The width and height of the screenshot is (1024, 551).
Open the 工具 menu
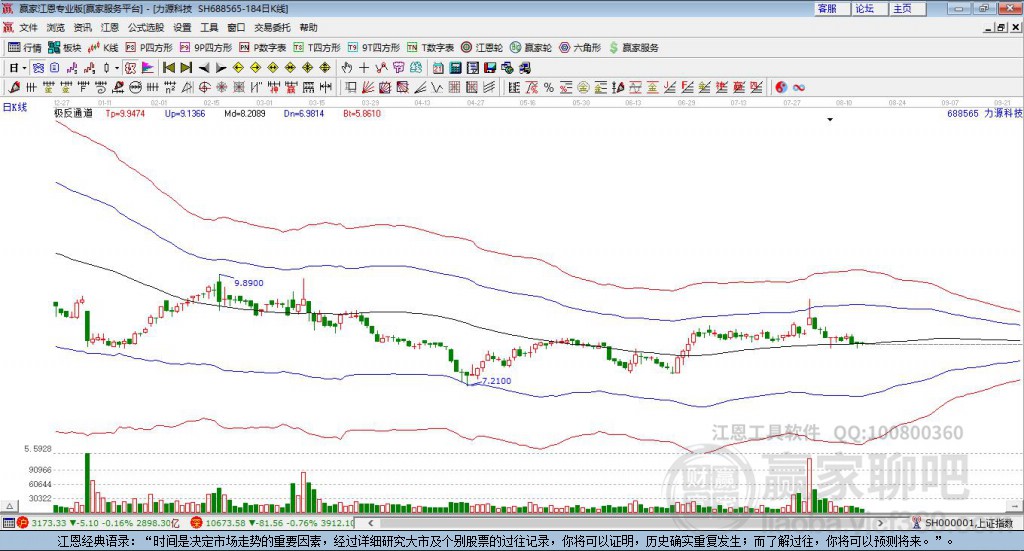(209, 27)
